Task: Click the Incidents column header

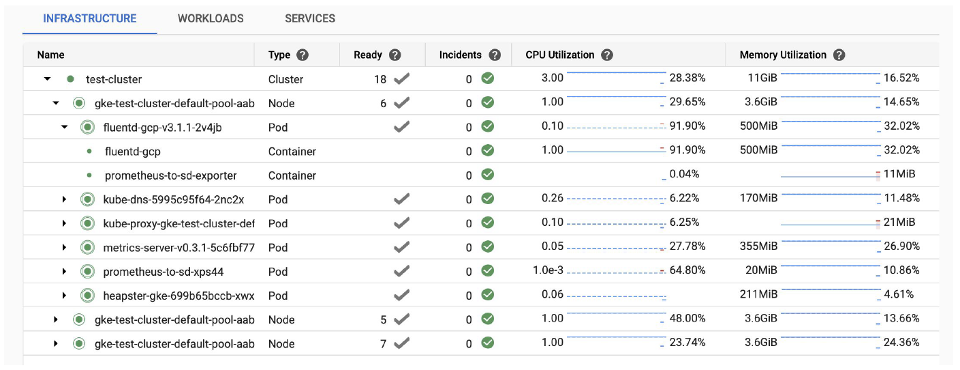Action: pyautogui.click(x=461, y=55)
